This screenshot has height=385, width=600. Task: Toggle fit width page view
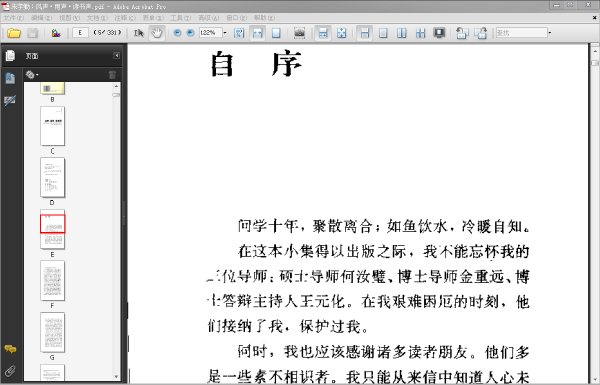point(258,33)
